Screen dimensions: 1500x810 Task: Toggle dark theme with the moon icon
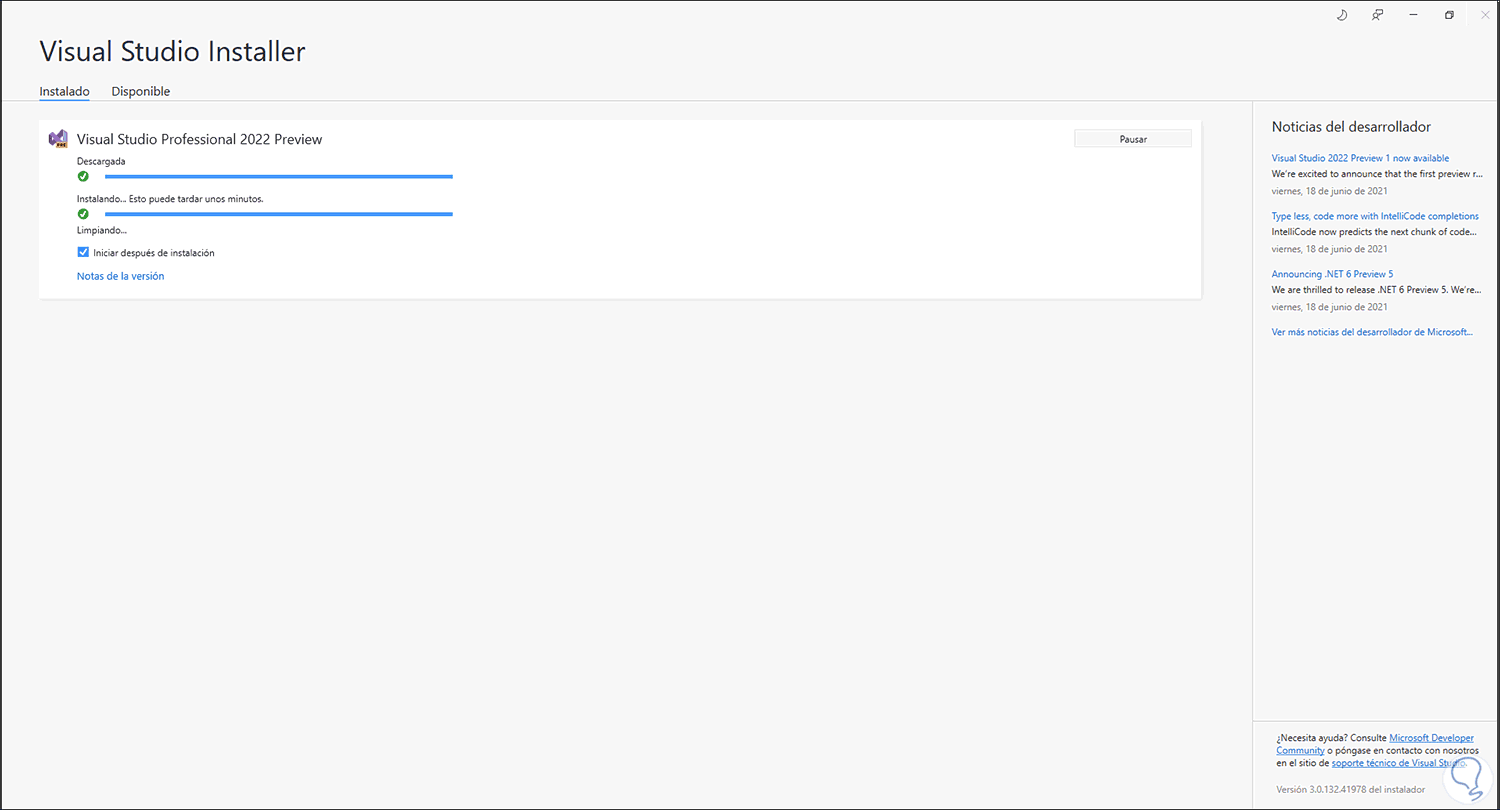tap(1342, 15)
